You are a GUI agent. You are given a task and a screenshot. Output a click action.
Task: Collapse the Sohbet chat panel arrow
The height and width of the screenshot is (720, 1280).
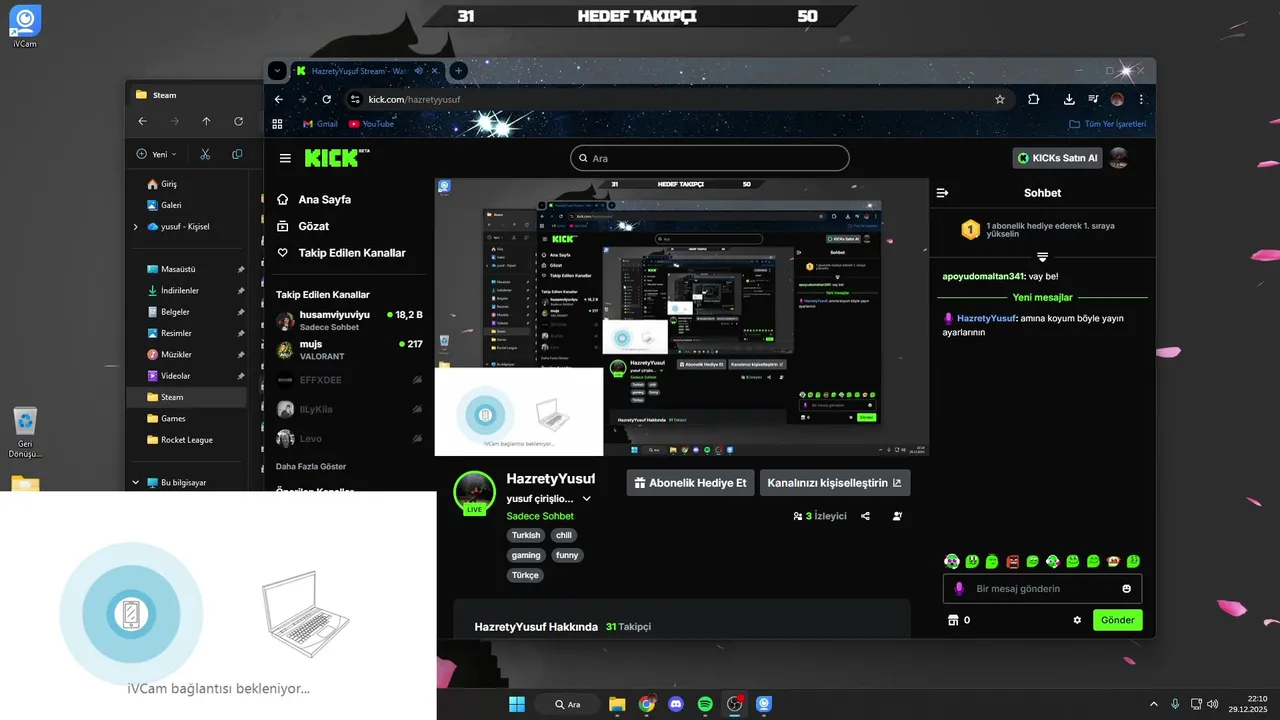click(x=942, y=193)
